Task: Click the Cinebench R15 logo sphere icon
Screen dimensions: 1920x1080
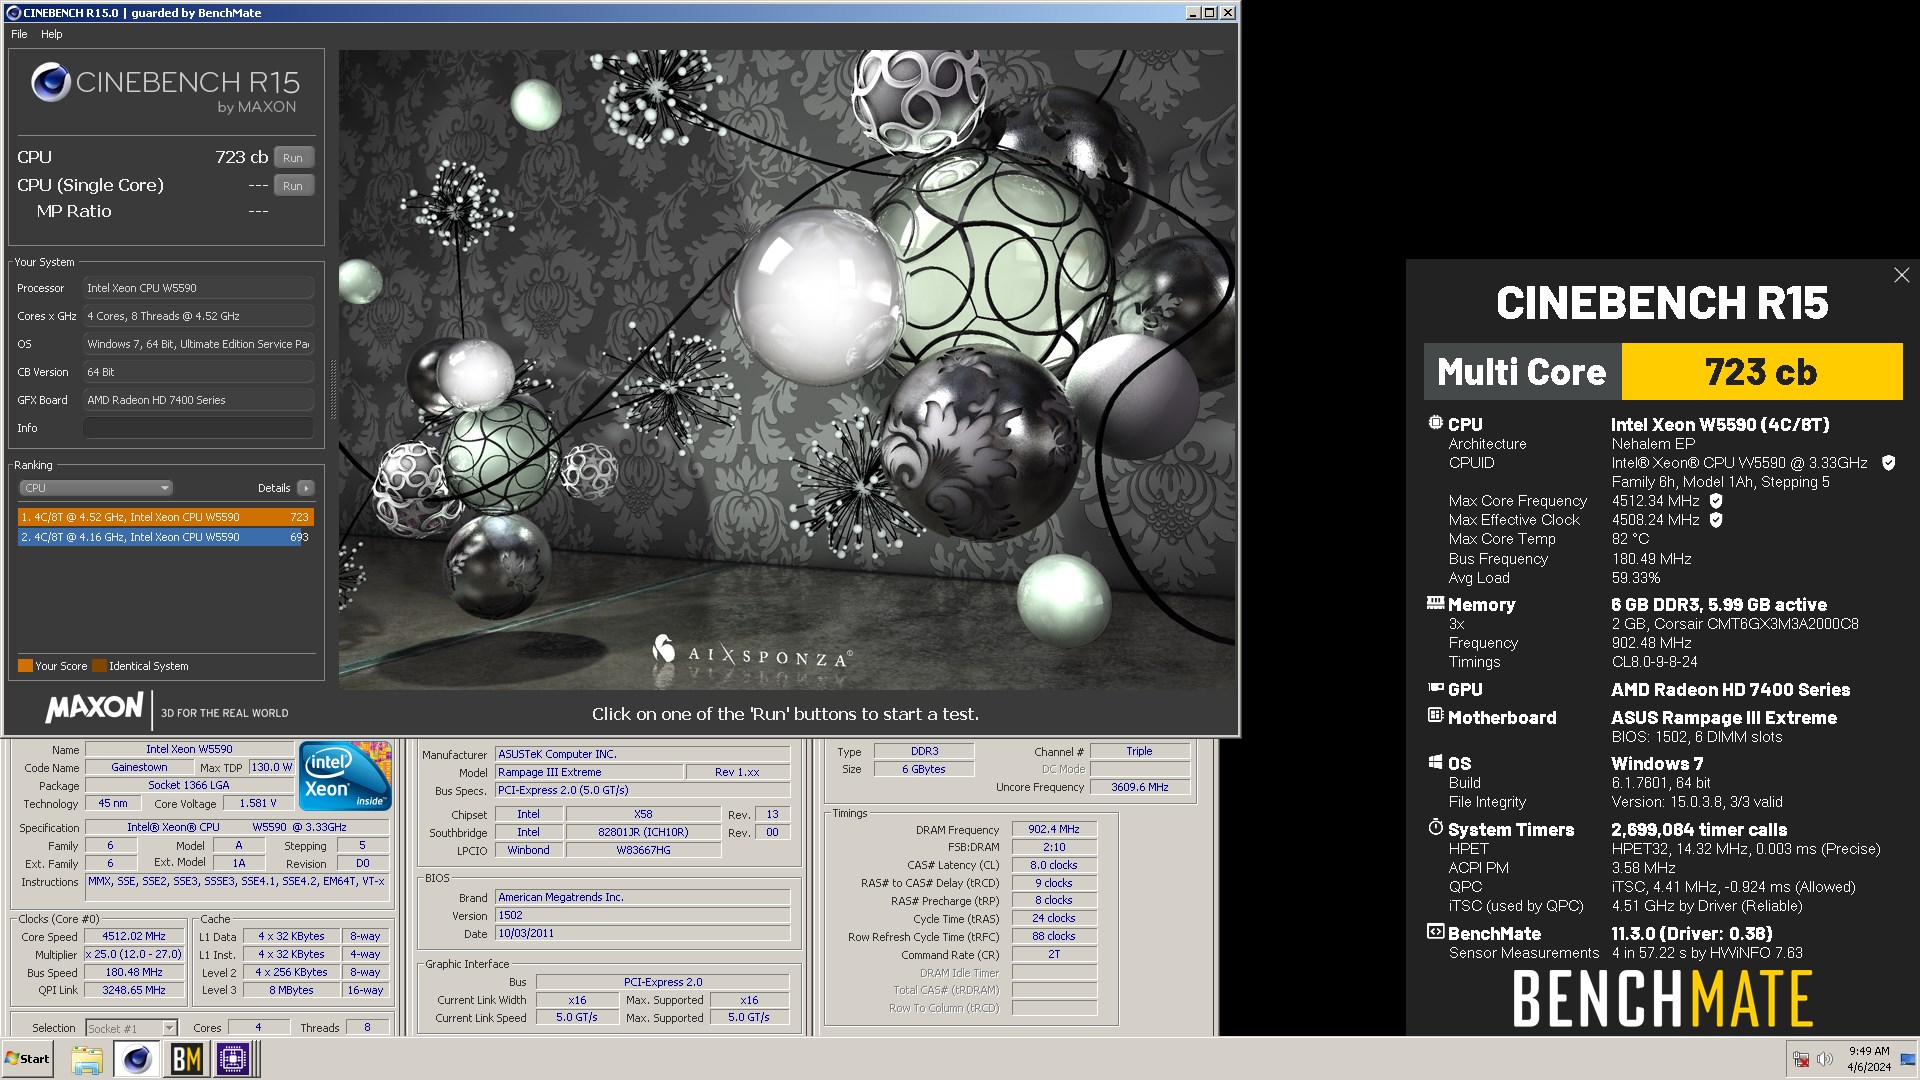Action: click(50, 82)
